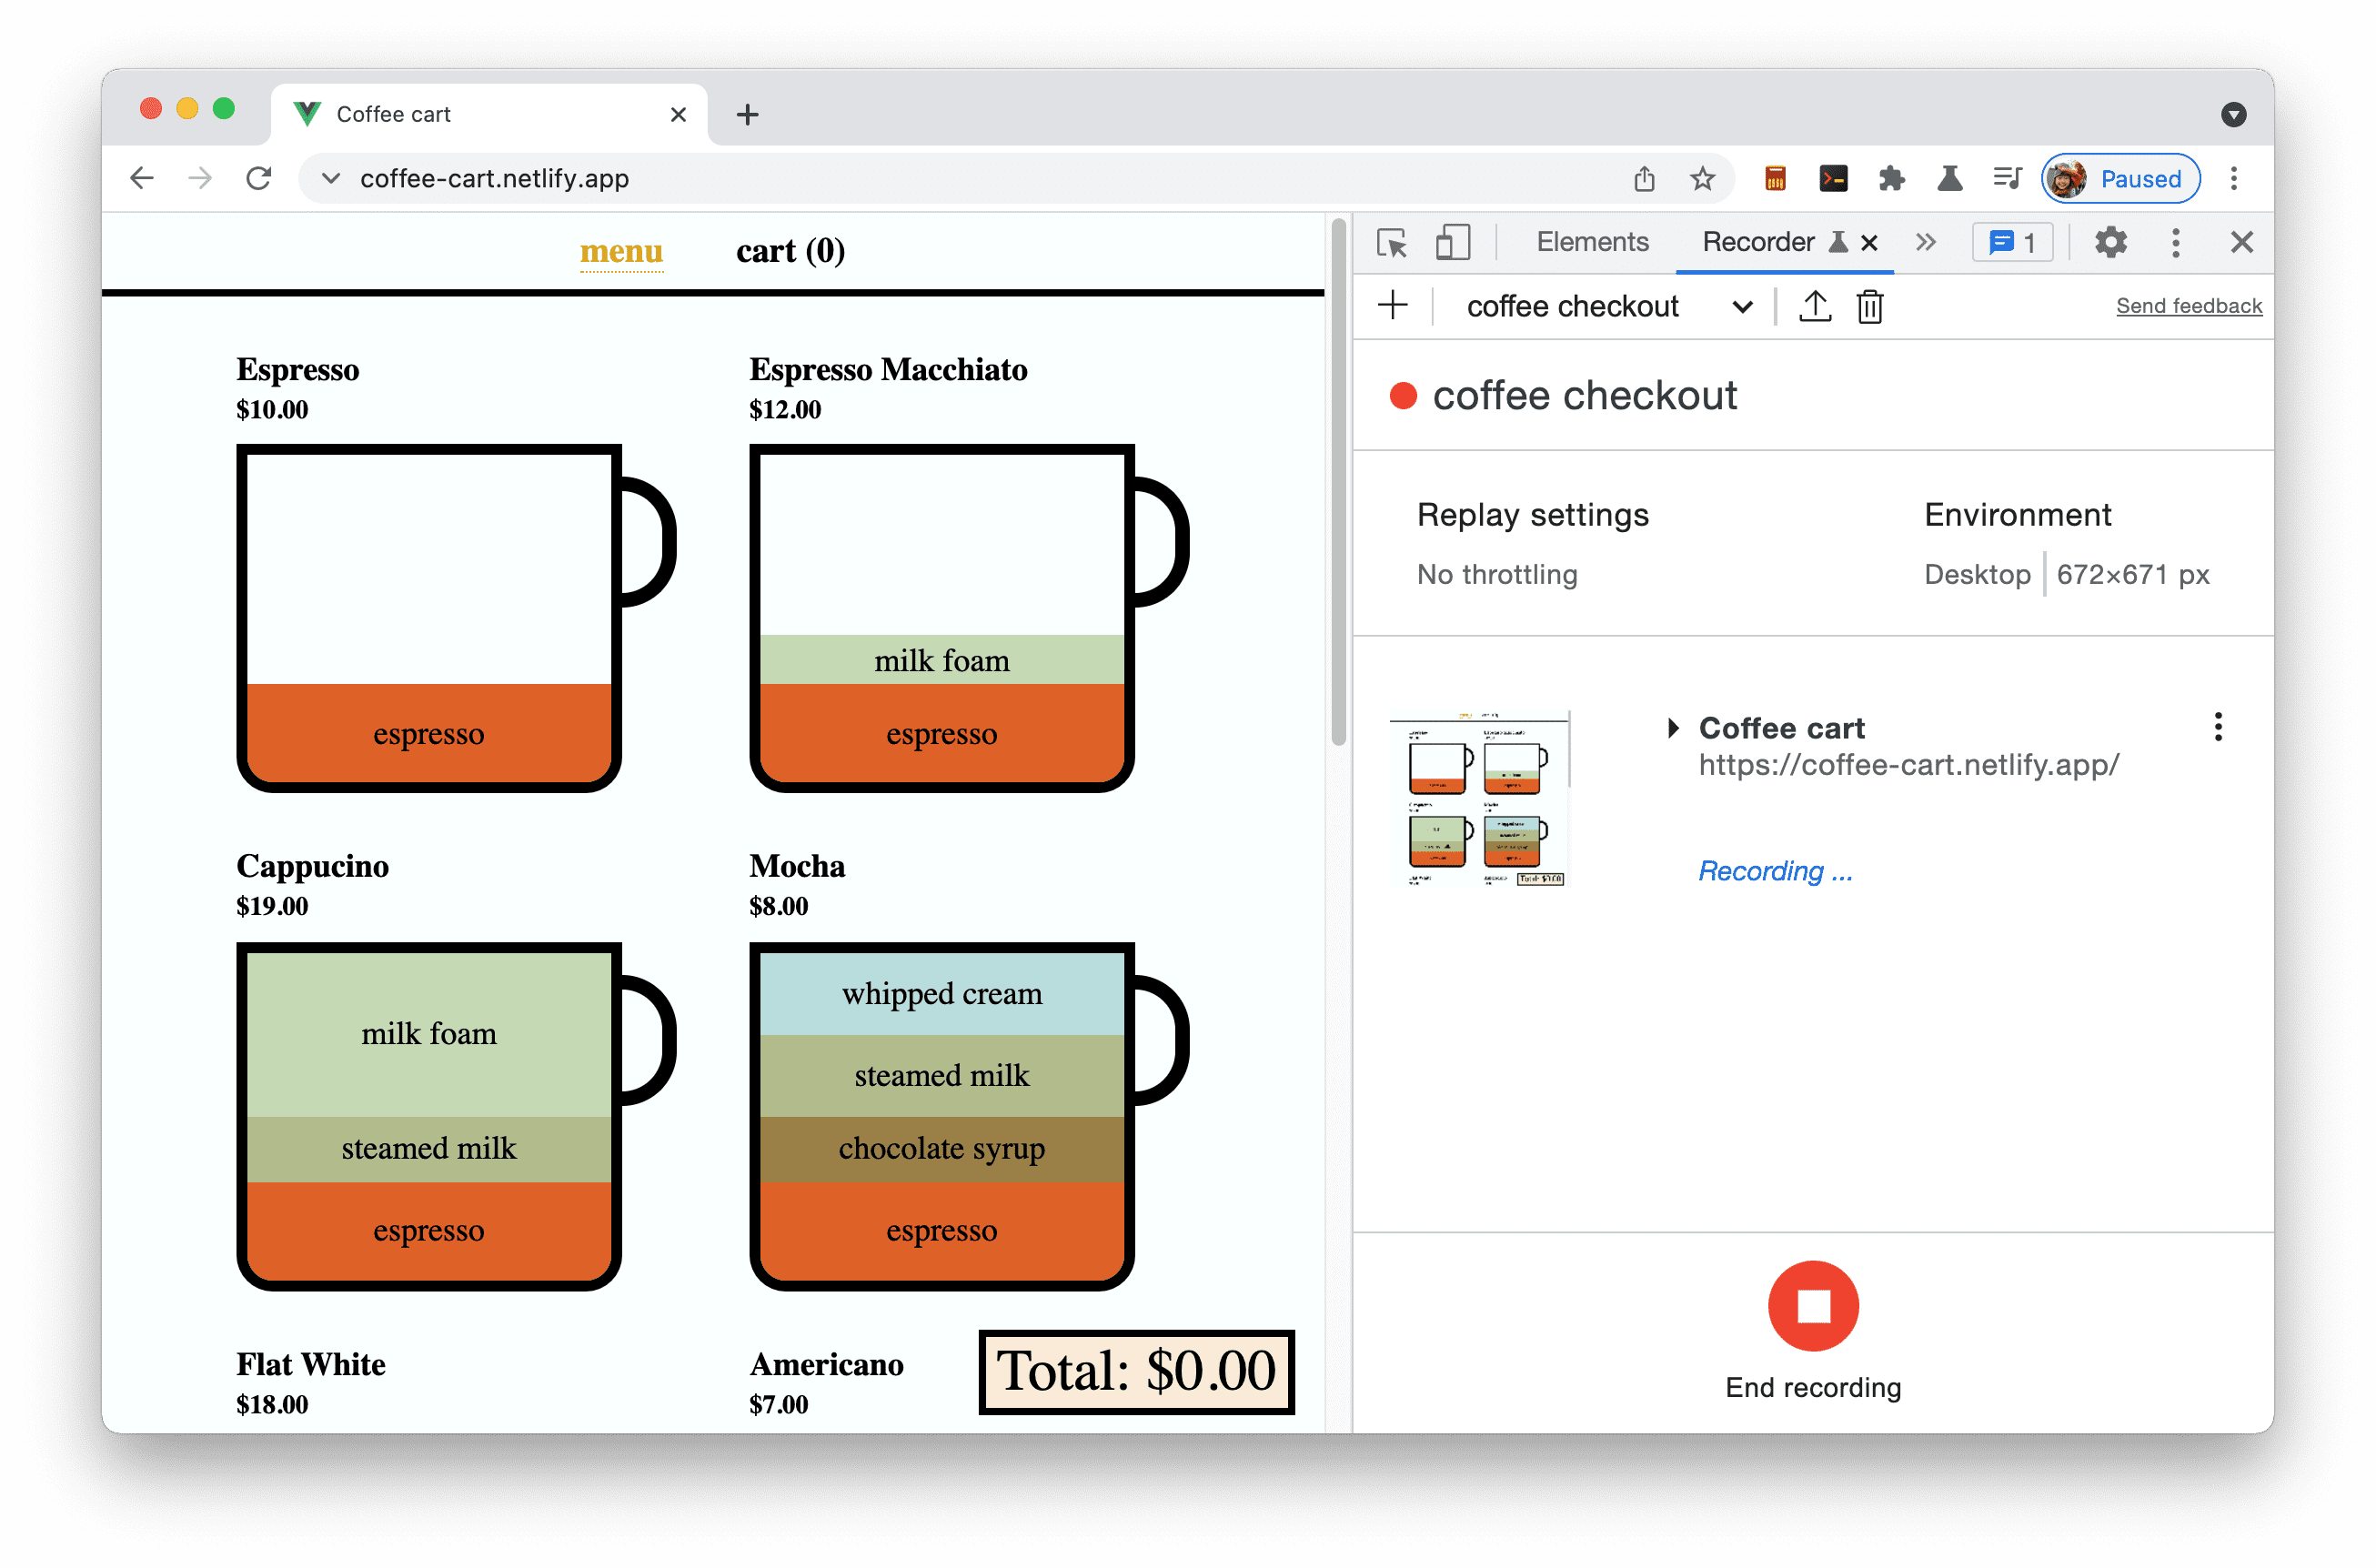Click the delete trash icon in Recorder
Viewport: 2376px width, 1568px height.
(1868, 307)
